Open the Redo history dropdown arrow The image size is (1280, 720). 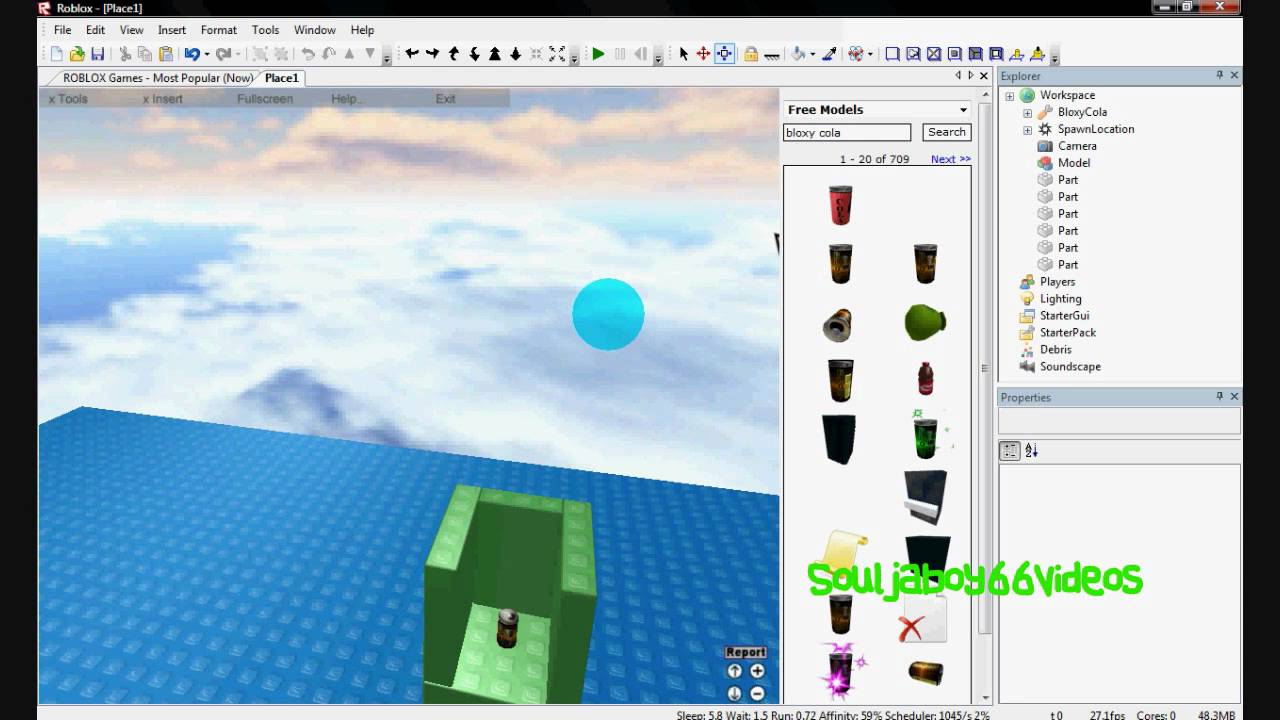point(239,54)
